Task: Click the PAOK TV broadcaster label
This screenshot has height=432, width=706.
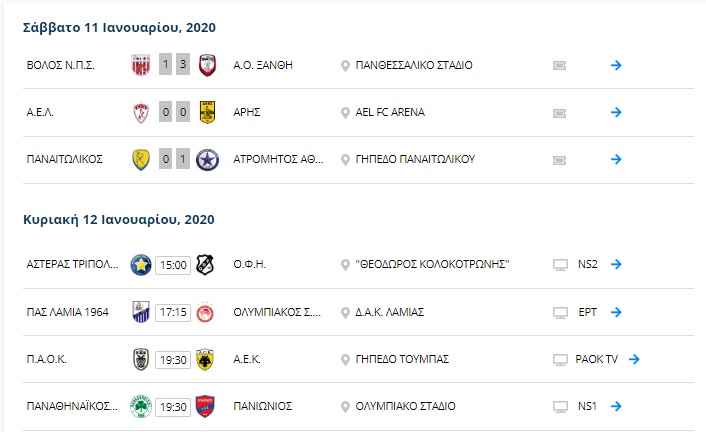Action: pyautogui.click(x=596, y=359)
